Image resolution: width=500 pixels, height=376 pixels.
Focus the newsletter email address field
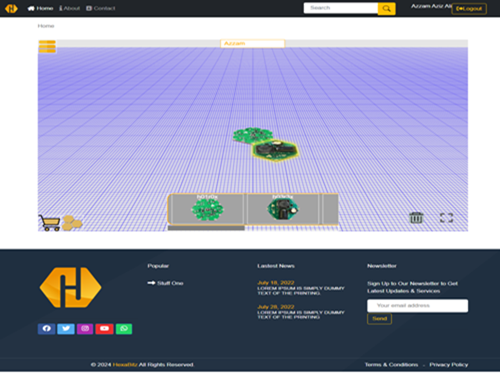tap(417, 305)
